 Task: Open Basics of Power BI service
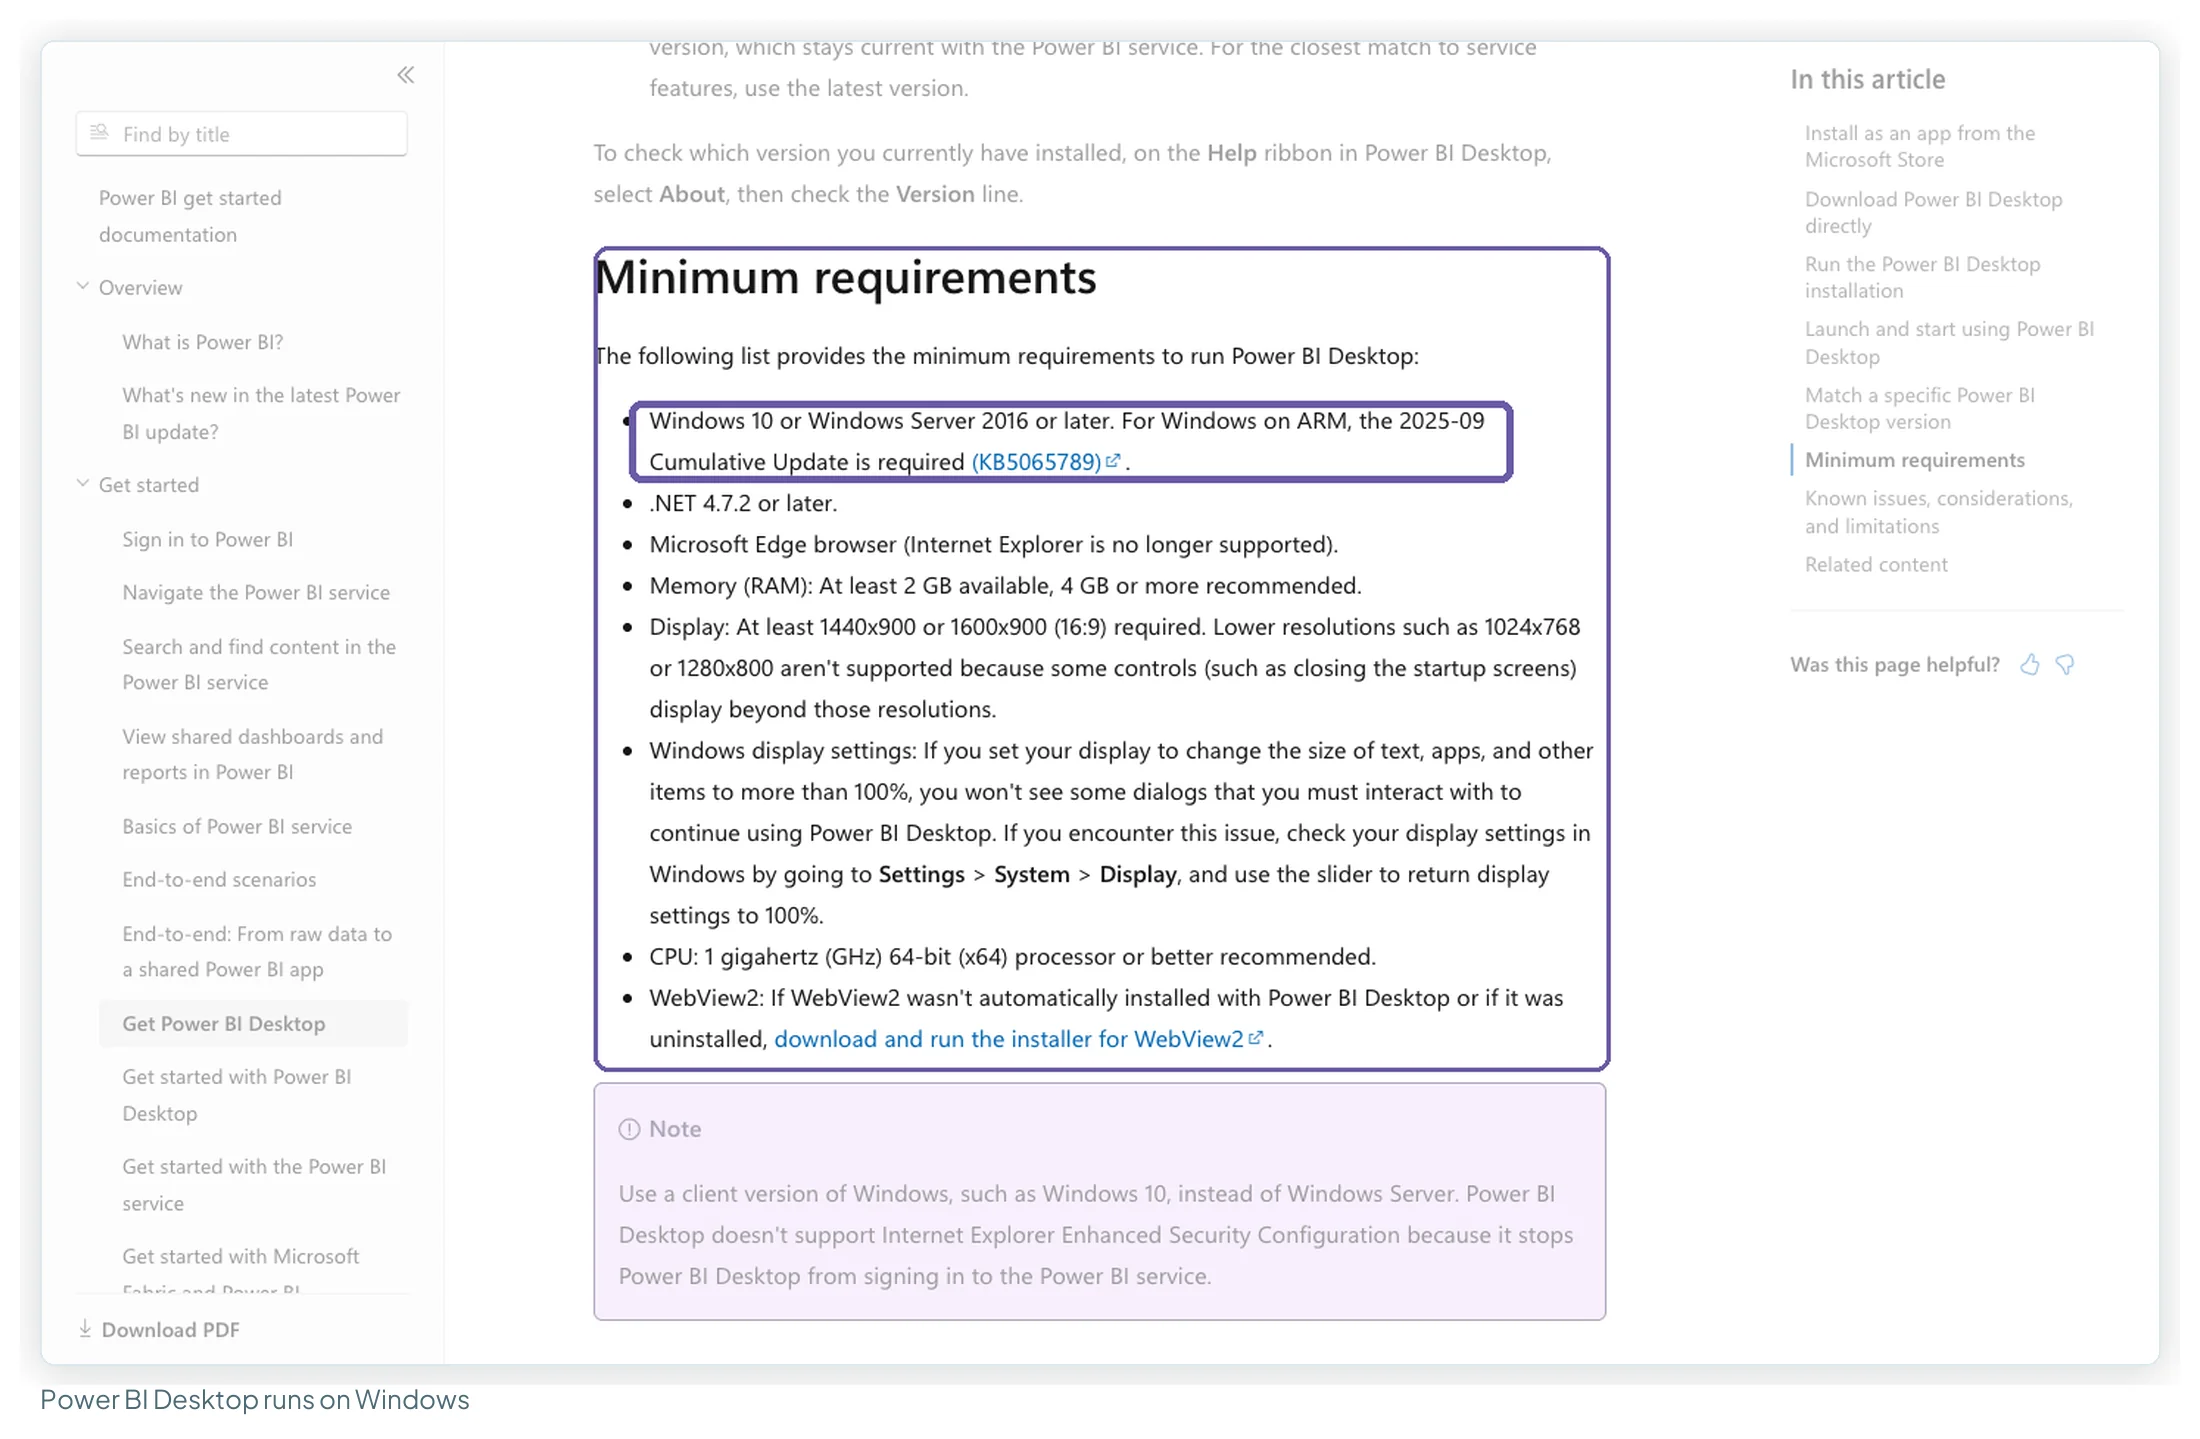point(237,826)
